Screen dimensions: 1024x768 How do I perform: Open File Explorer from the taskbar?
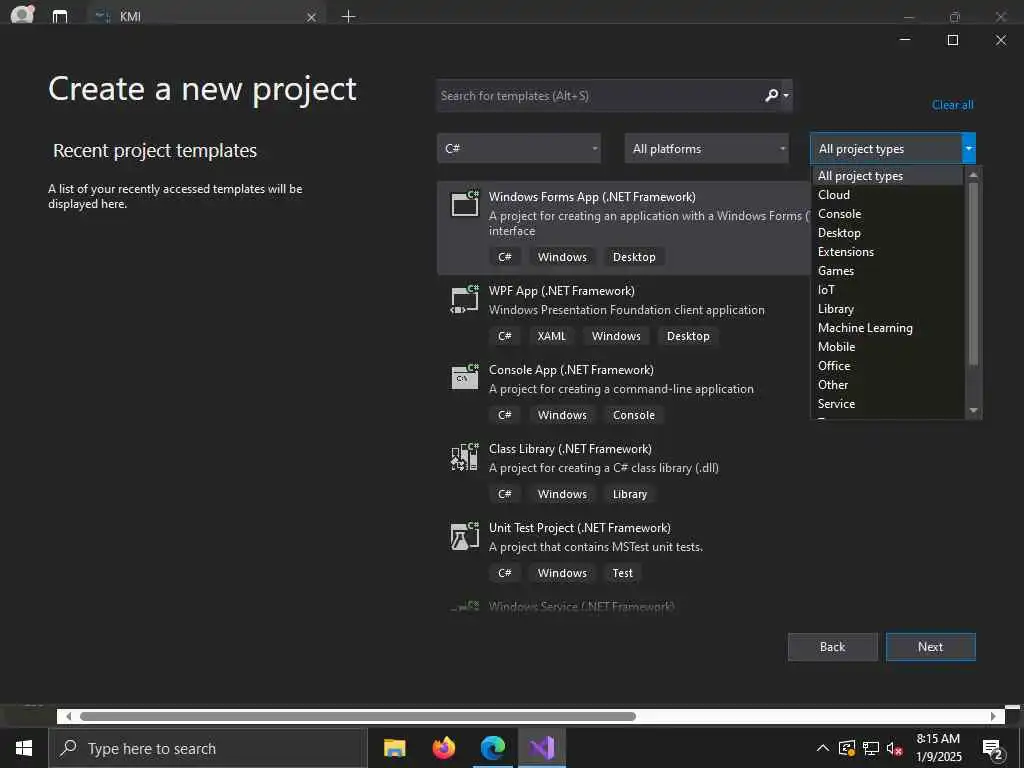394,748
